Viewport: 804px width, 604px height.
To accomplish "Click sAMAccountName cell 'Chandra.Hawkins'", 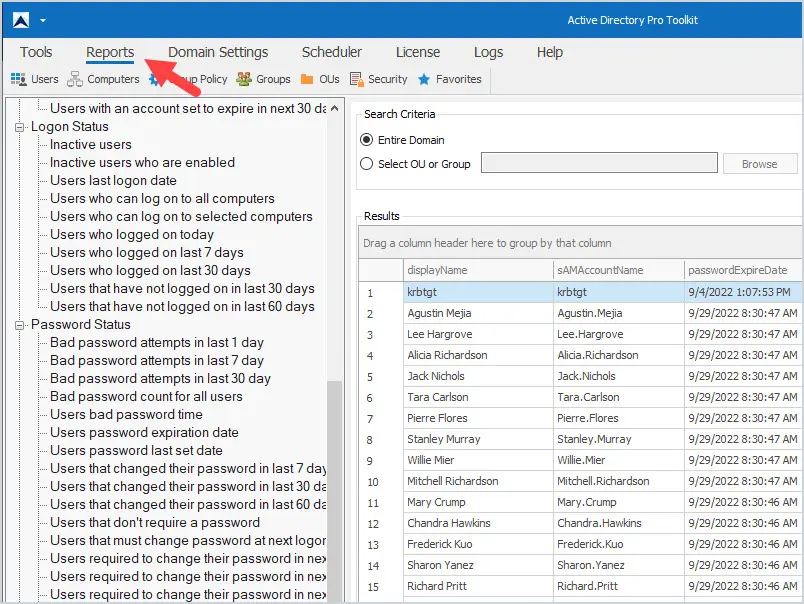I will [619, 523].
